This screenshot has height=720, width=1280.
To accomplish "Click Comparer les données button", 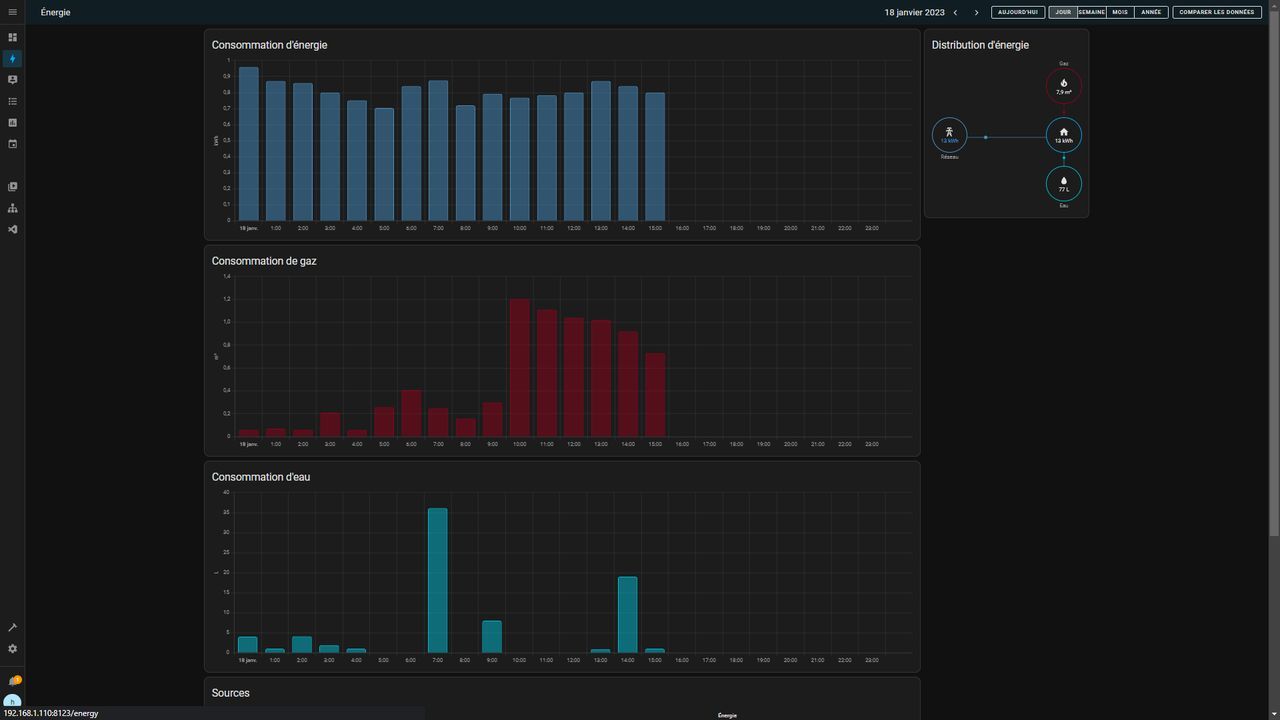I will [1216, 13].
